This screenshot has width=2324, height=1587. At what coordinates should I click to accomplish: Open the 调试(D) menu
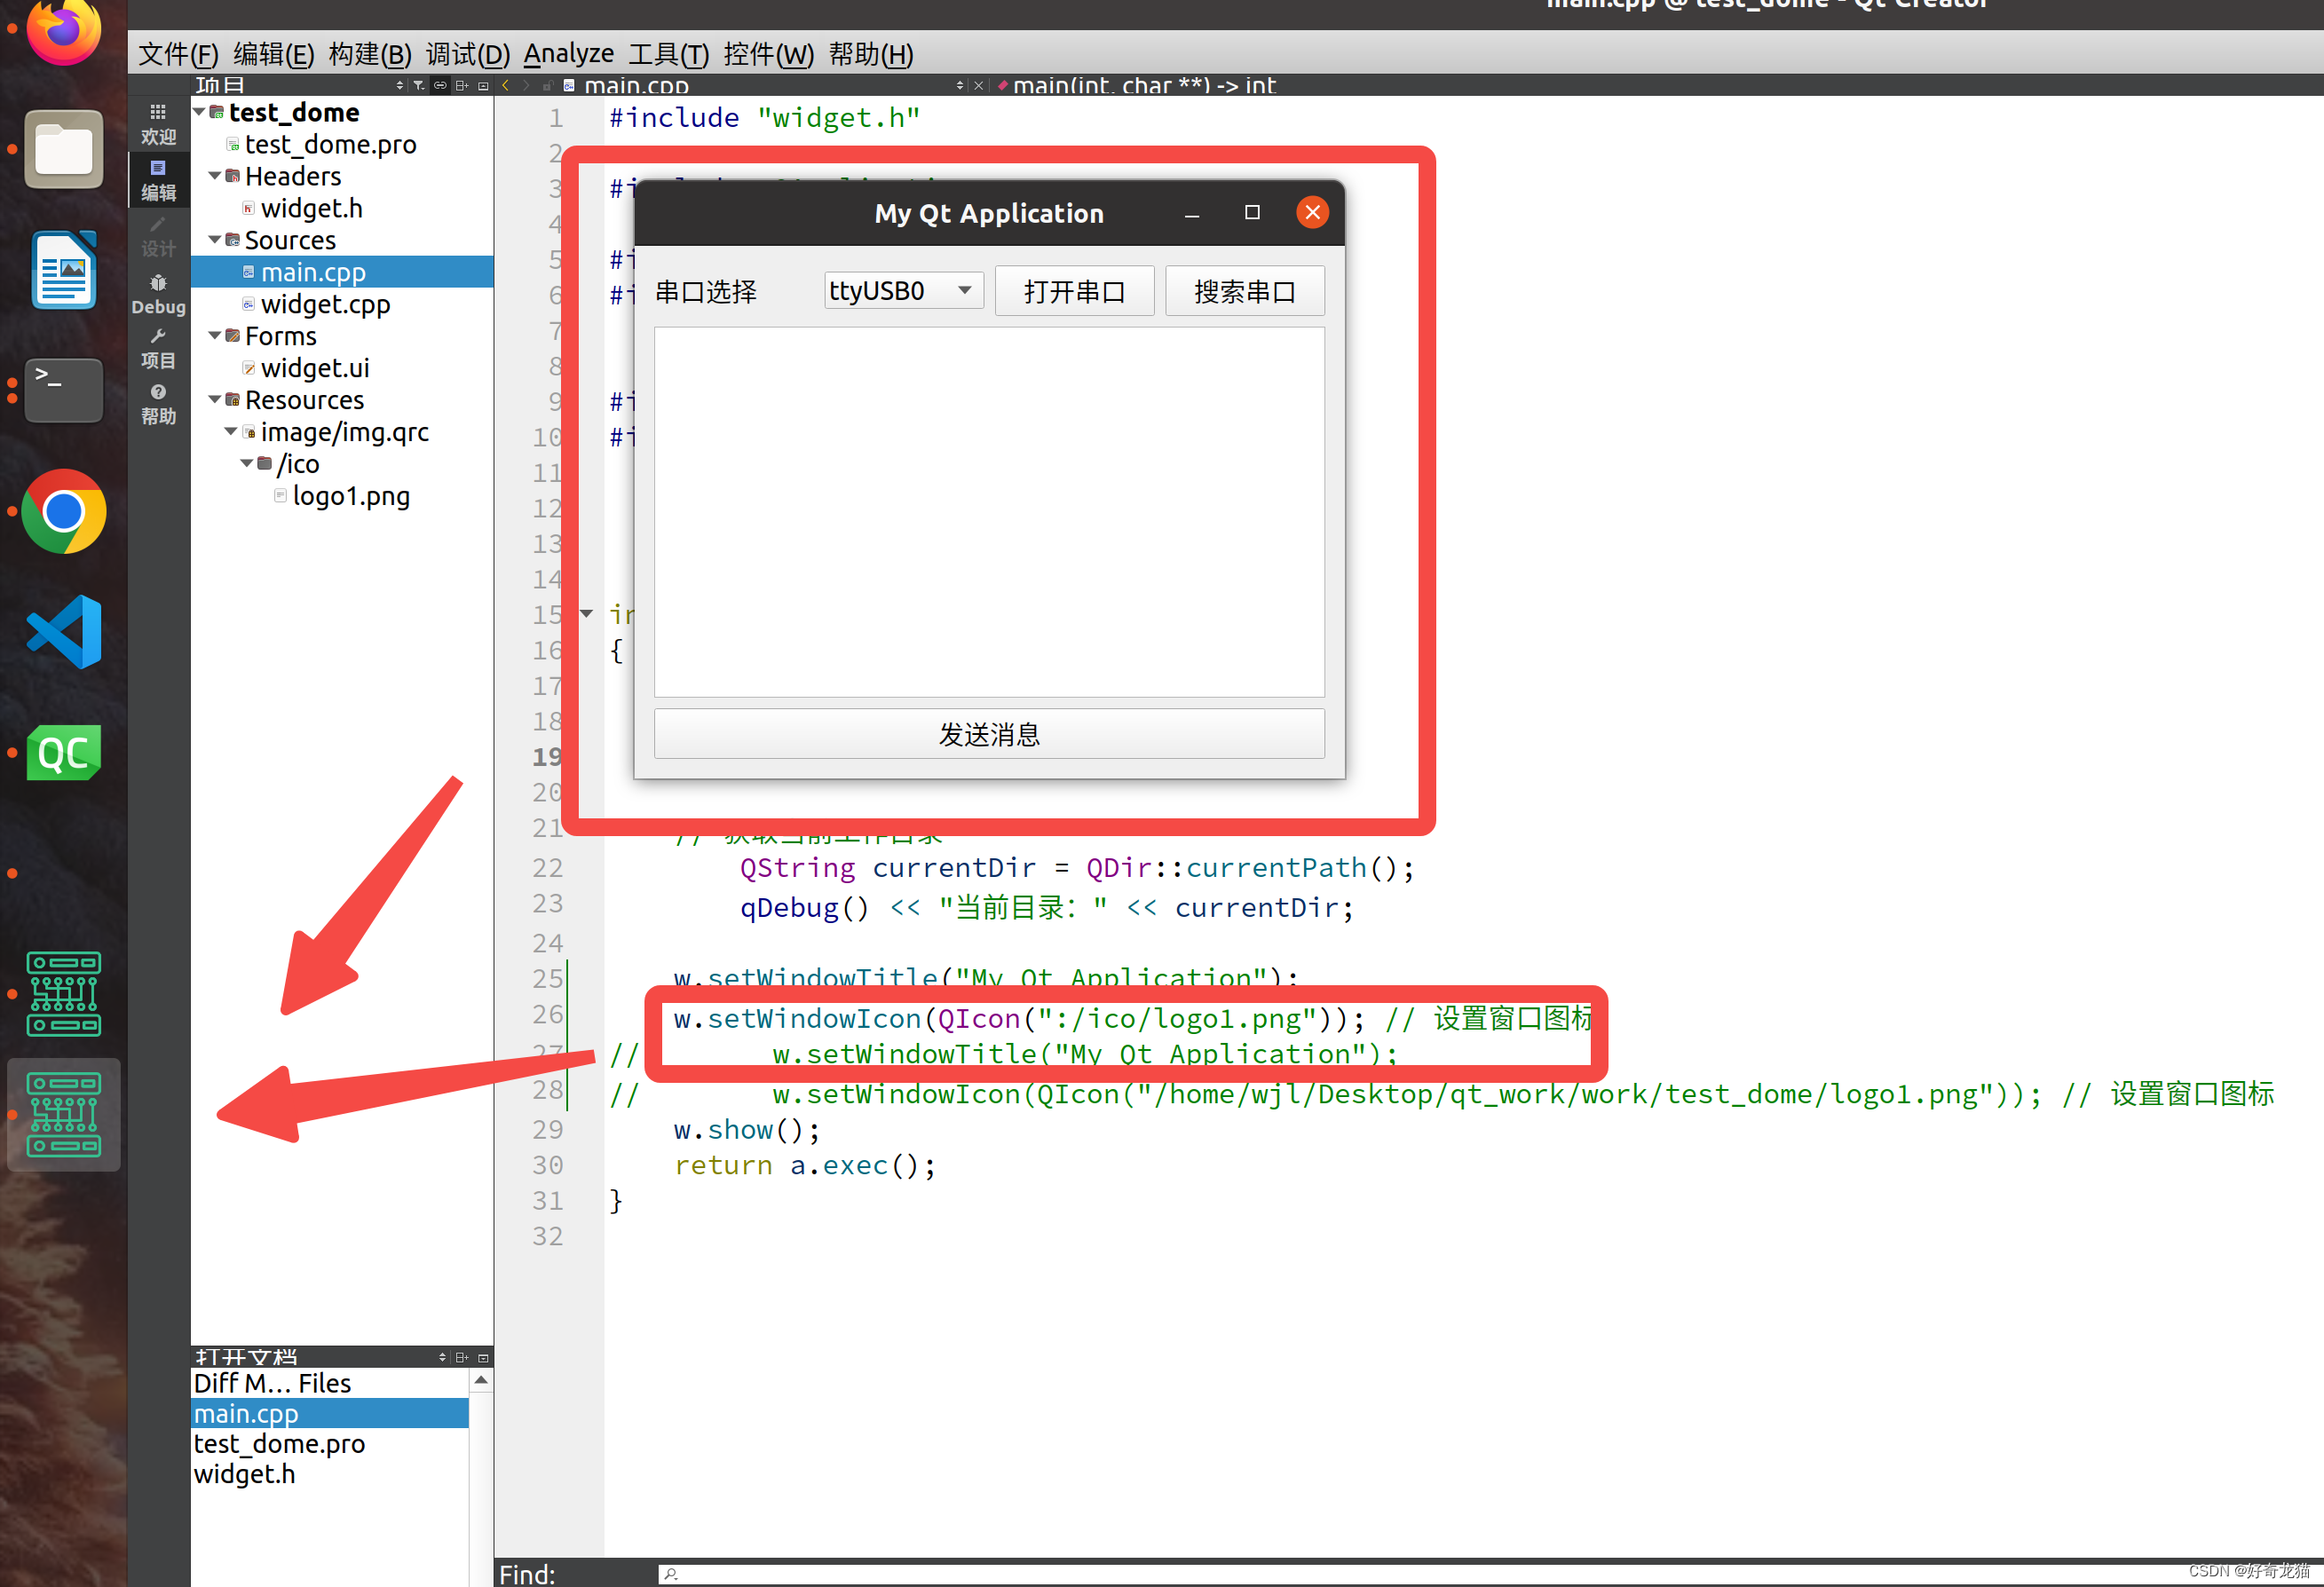(x=467, y=54)
